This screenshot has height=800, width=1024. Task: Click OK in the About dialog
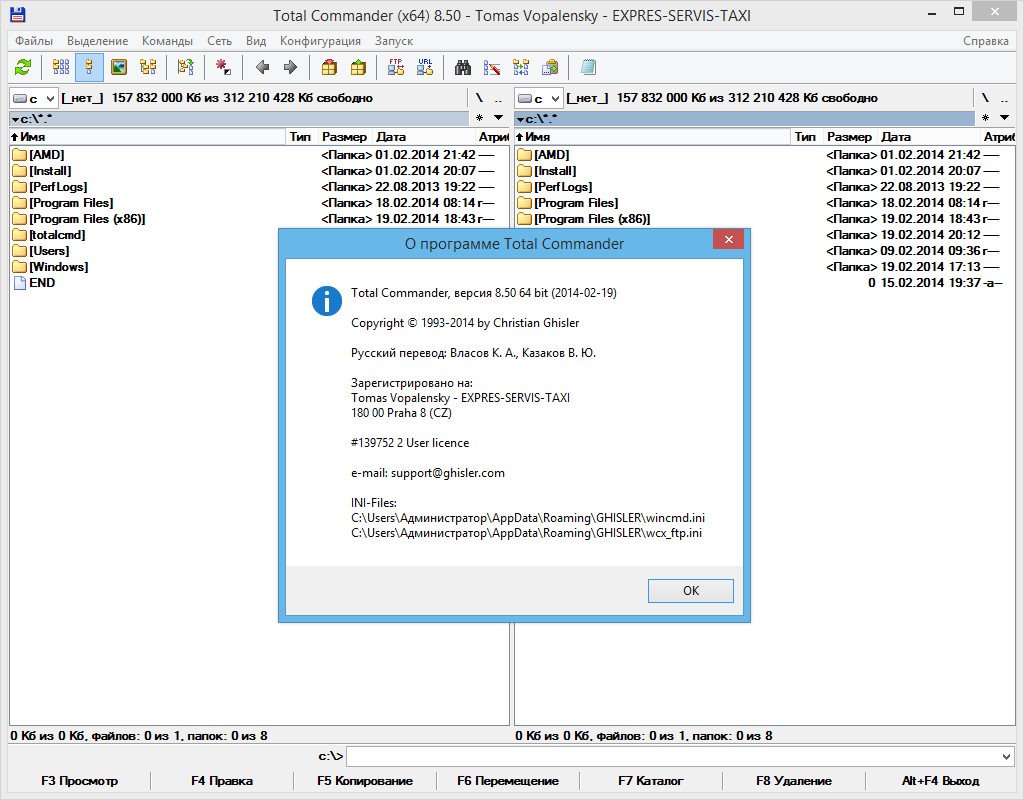[x=691, y=590]
